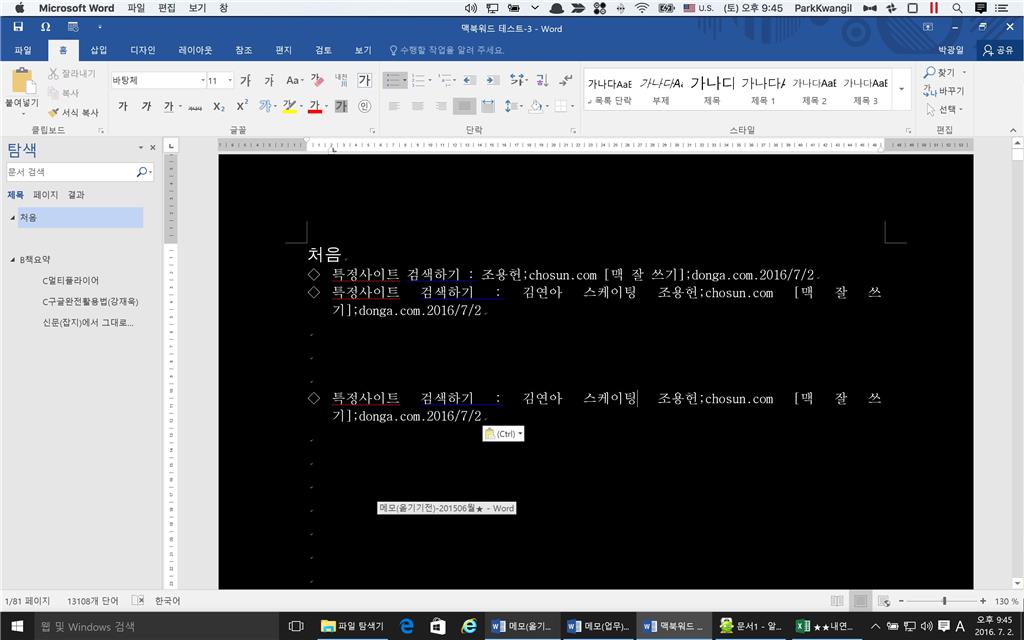
Task: Apply character border icon
Action: click(364, 80)
